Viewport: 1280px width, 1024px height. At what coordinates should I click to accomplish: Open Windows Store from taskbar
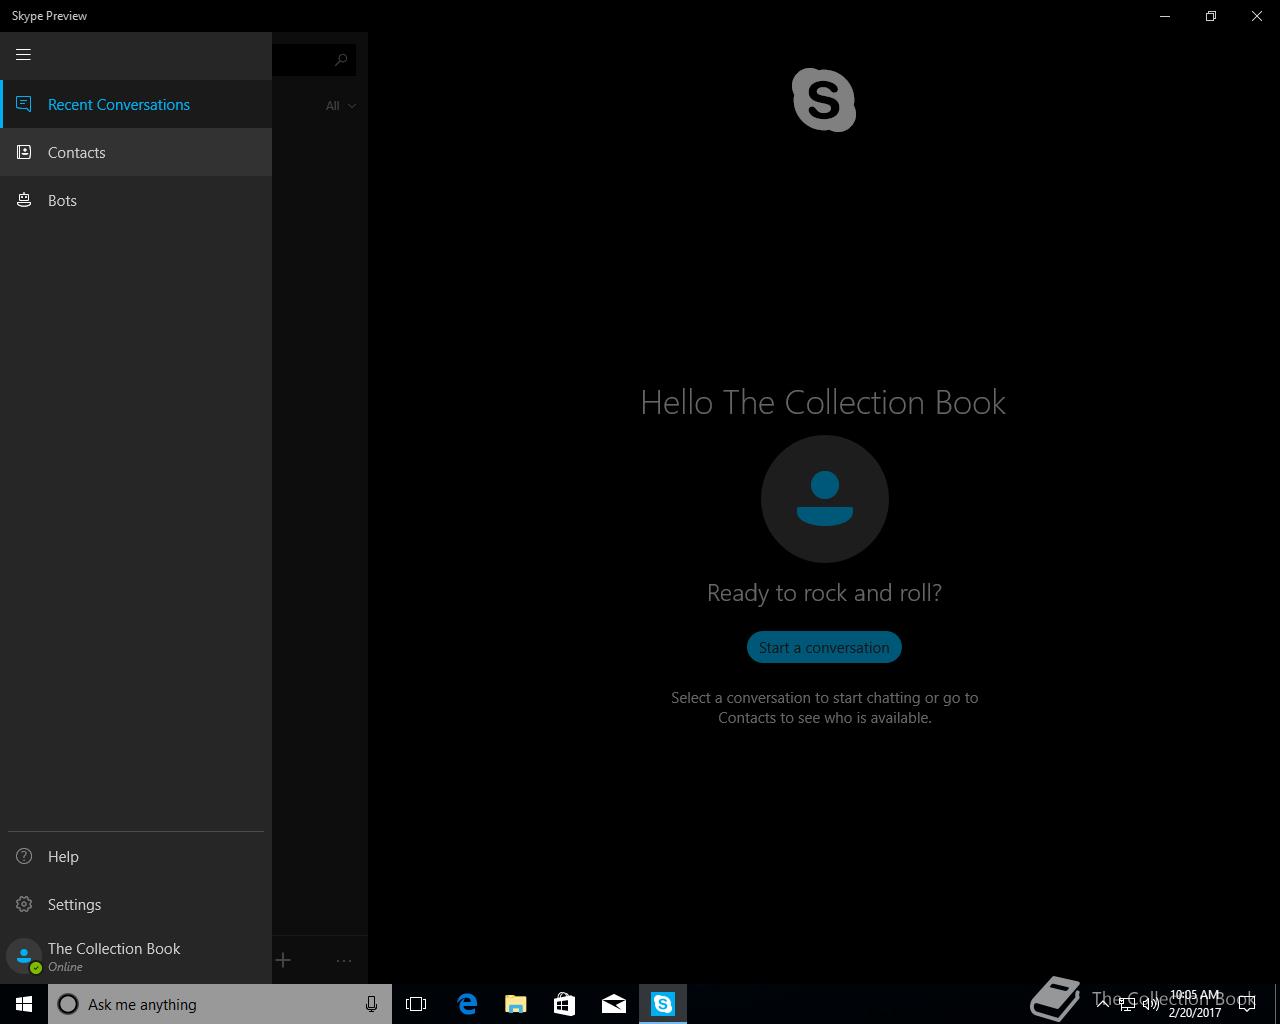pyautogui.click(x=565, y=1004)
